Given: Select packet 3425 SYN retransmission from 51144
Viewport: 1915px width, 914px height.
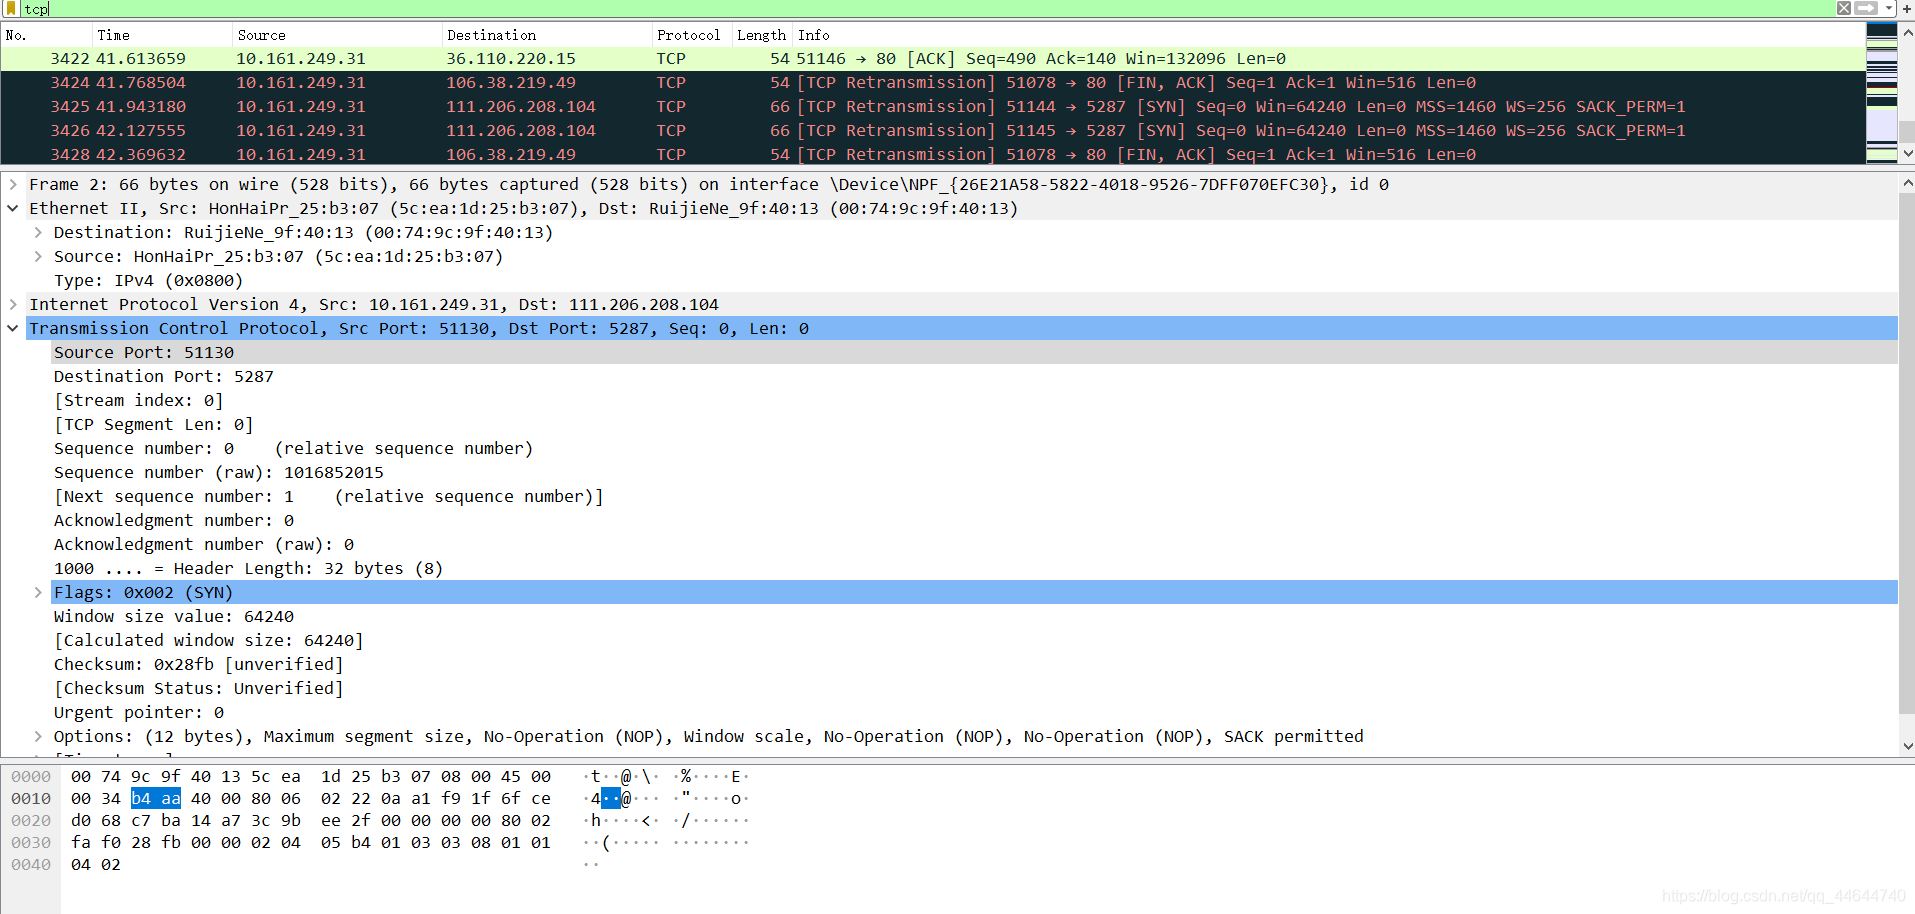Looking at the screenshot, I should click(x=932, y=107).
